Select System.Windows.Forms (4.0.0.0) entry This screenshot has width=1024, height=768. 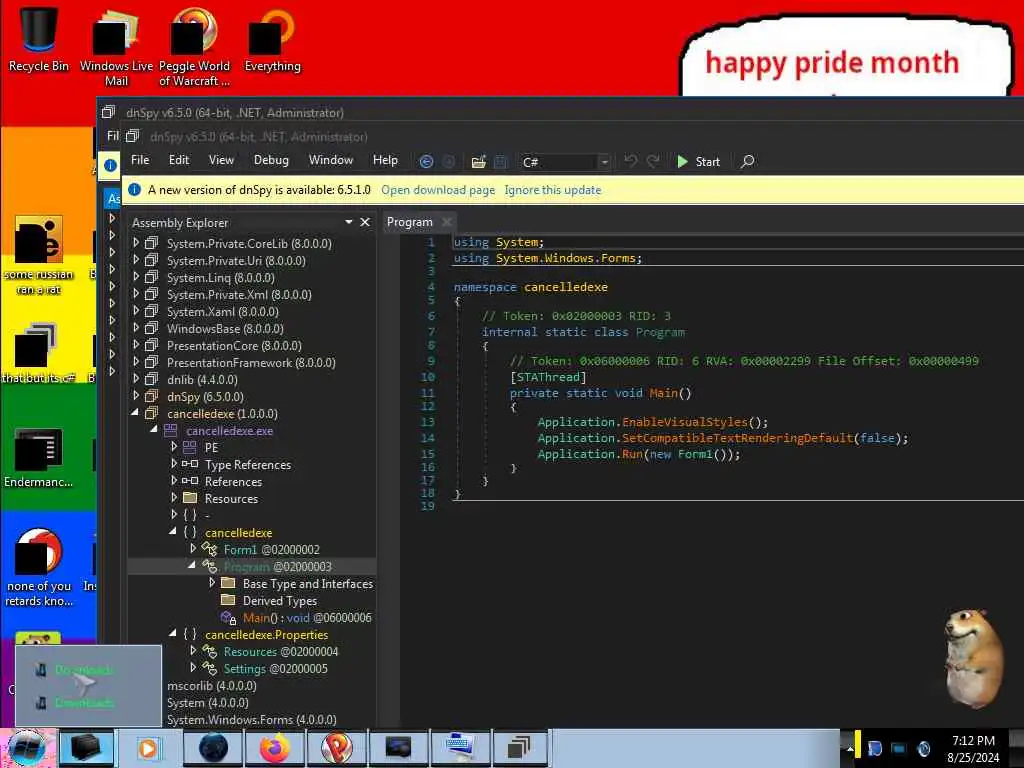pos(251,720)
